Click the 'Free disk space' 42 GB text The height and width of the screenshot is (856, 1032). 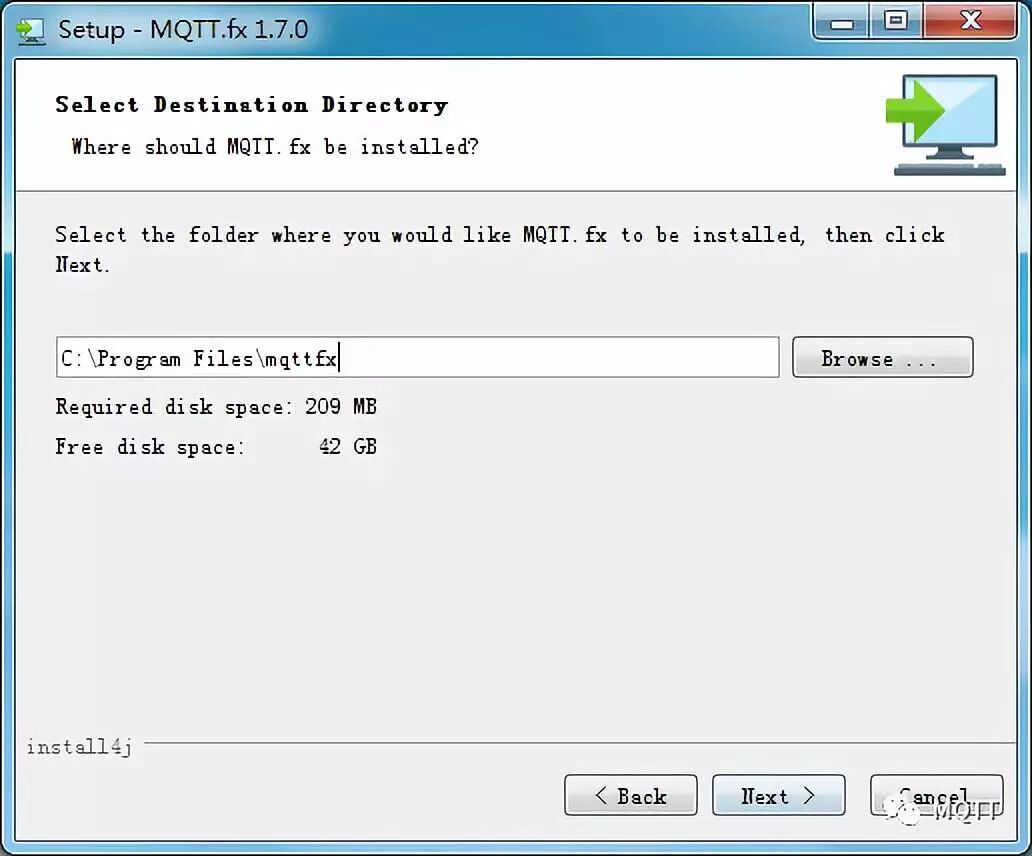pyautogui.click(x=217, y=447)
